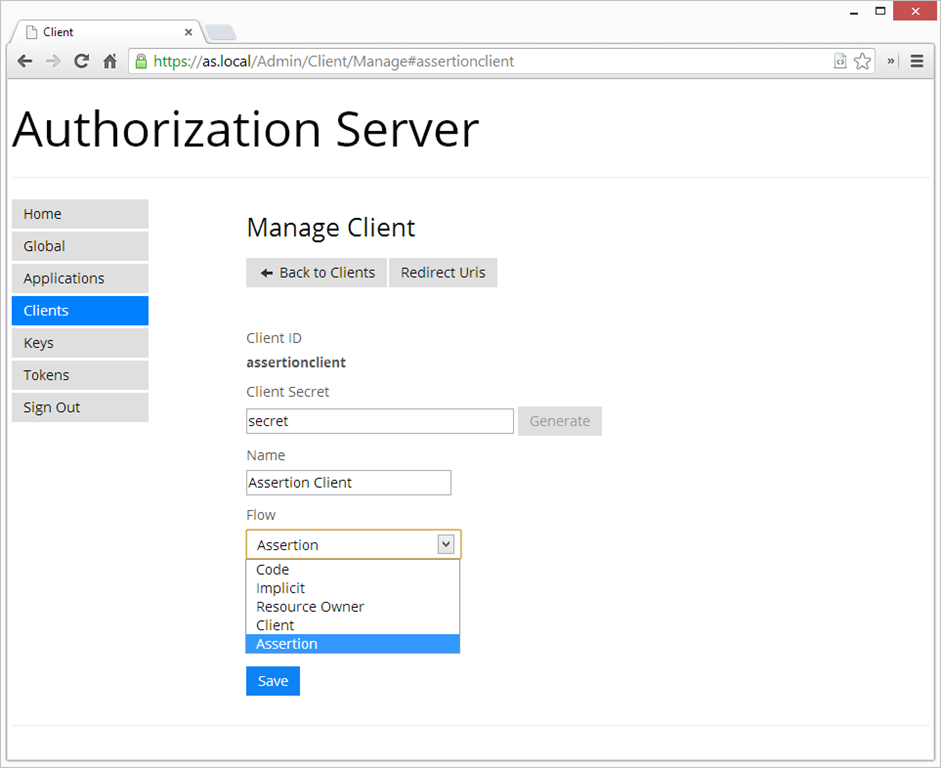Click the browser back arrow

point(25,61)
